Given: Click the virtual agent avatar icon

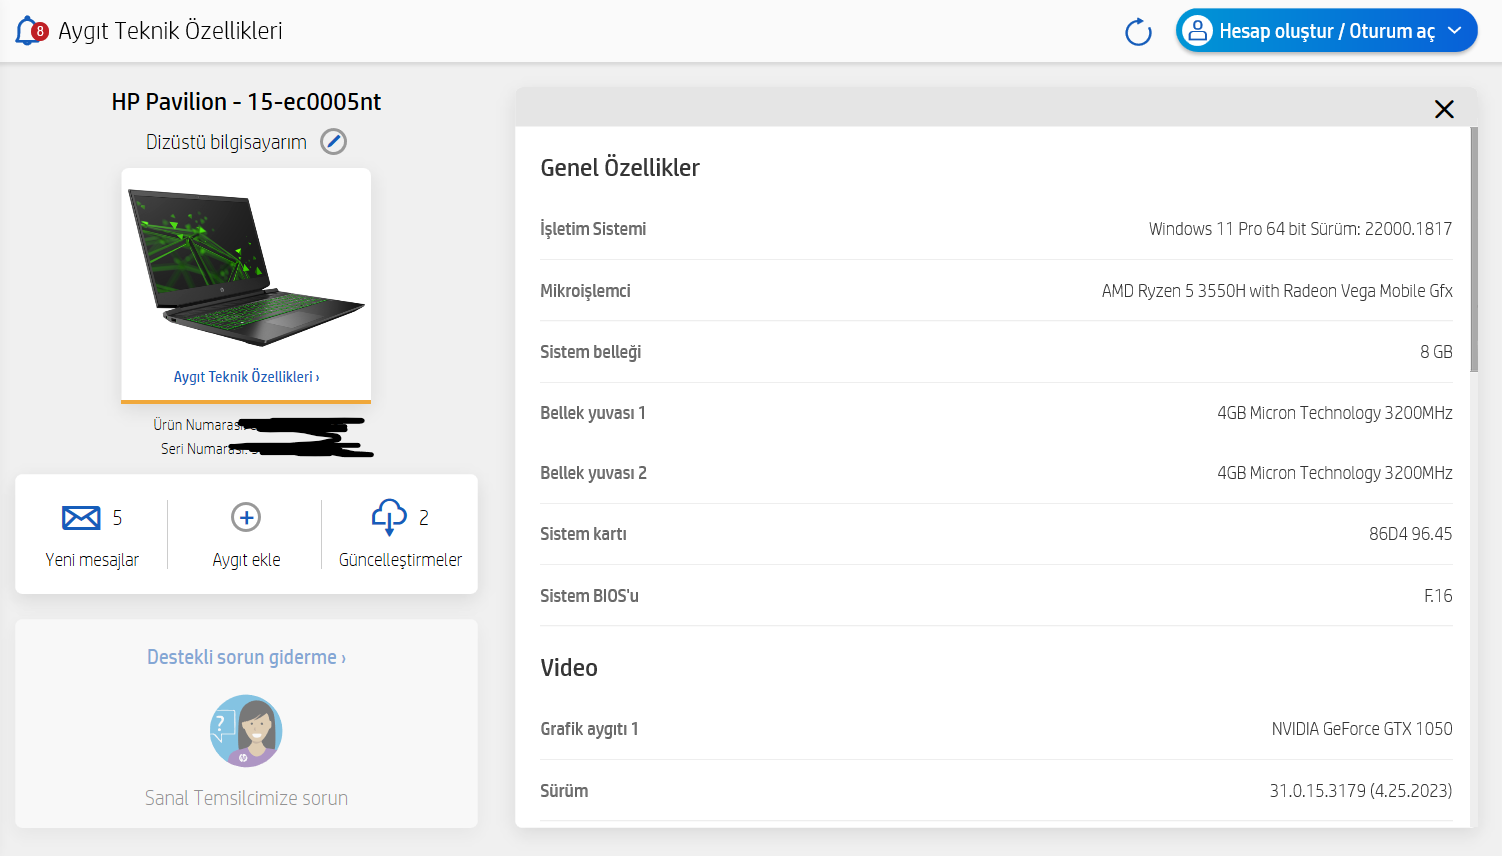Looking at the screenshot, I should 246,731.
